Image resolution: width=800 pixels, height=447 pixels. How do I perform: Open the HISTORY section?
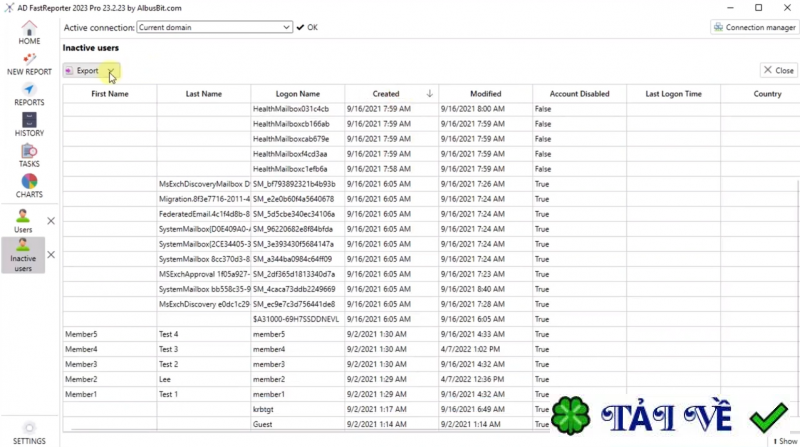(29, 125)
